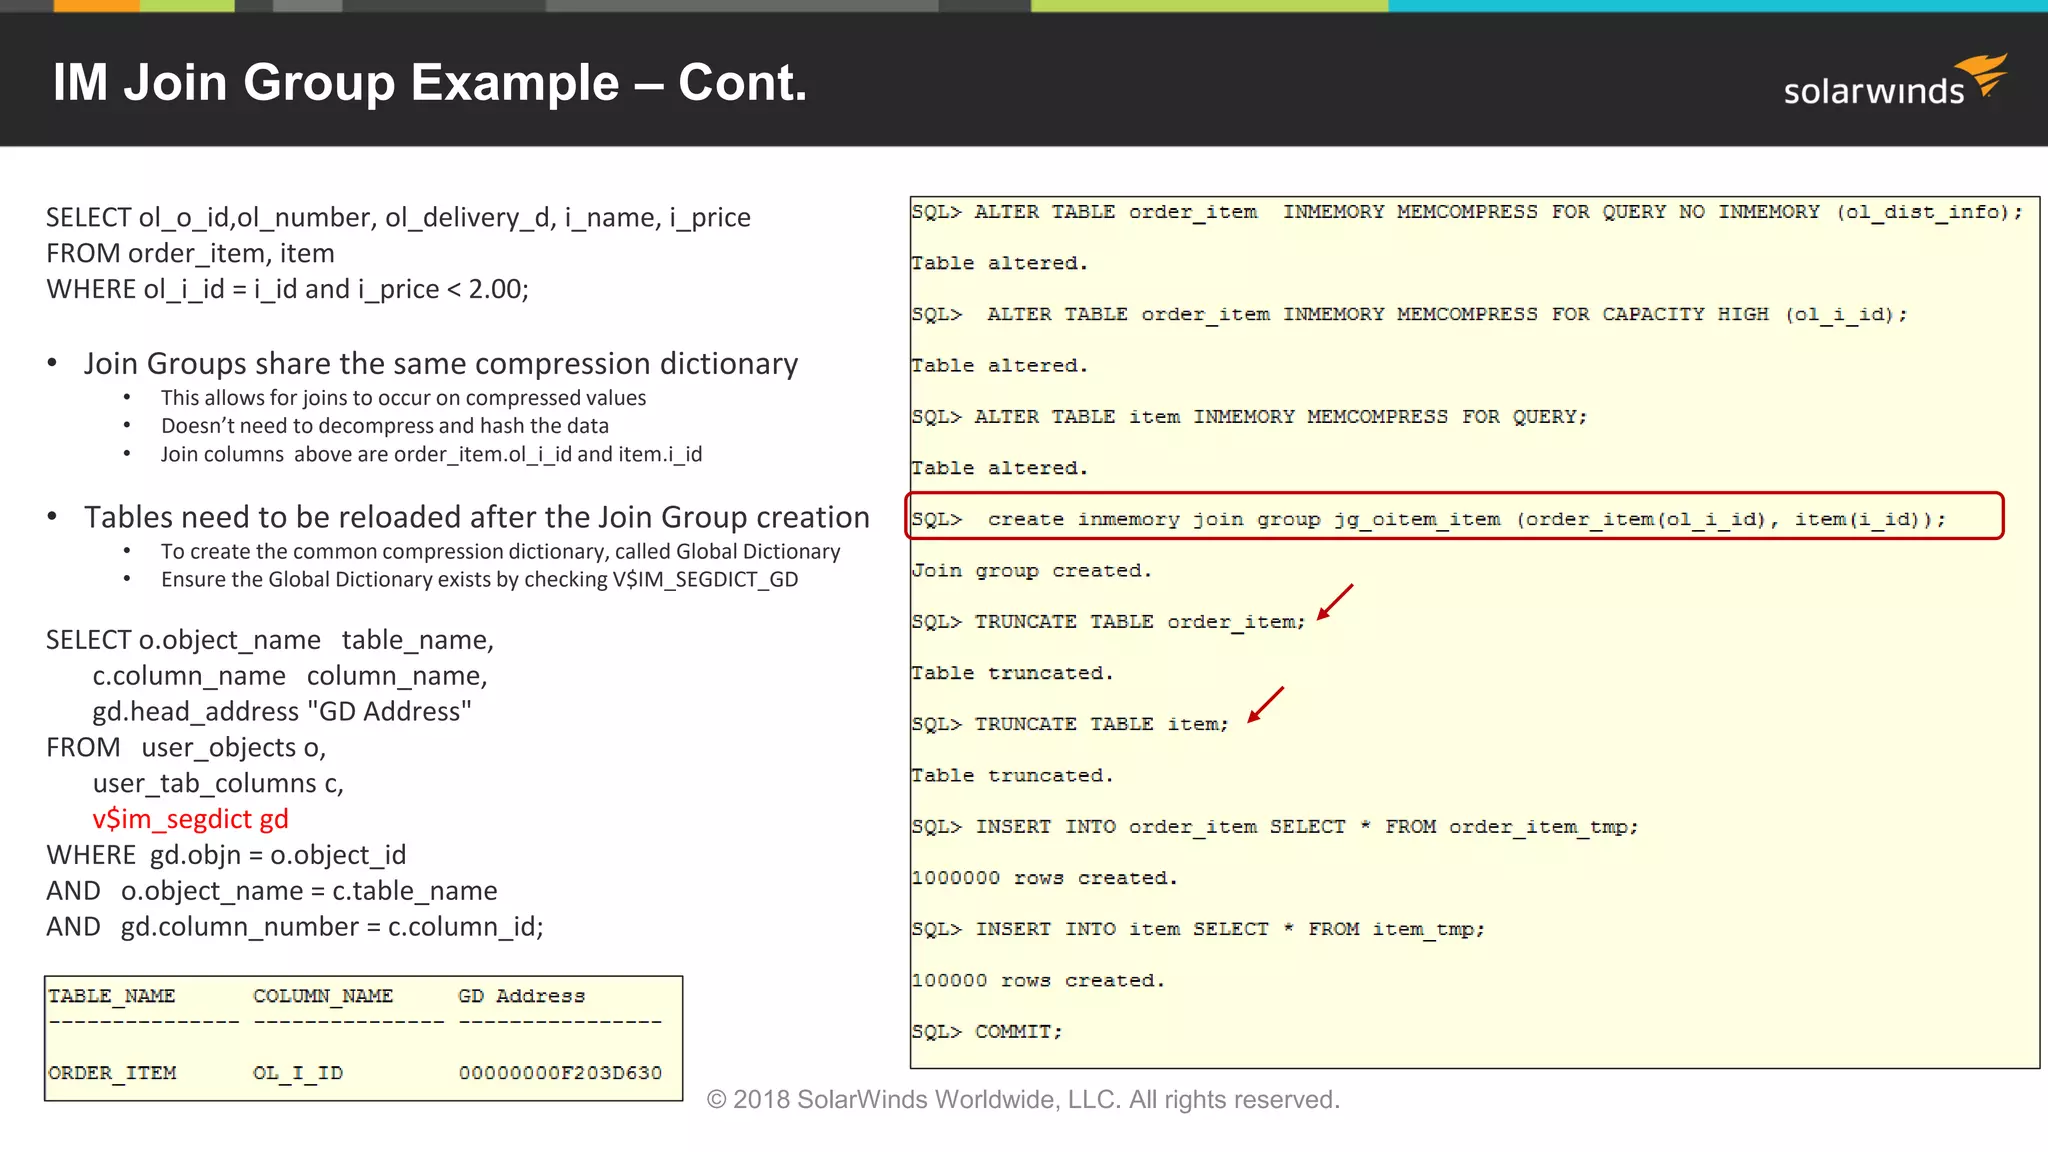Click 'WHERE gd.objn = o.object_id' line
2048x1152 pixels.
(x=226, y=856)
